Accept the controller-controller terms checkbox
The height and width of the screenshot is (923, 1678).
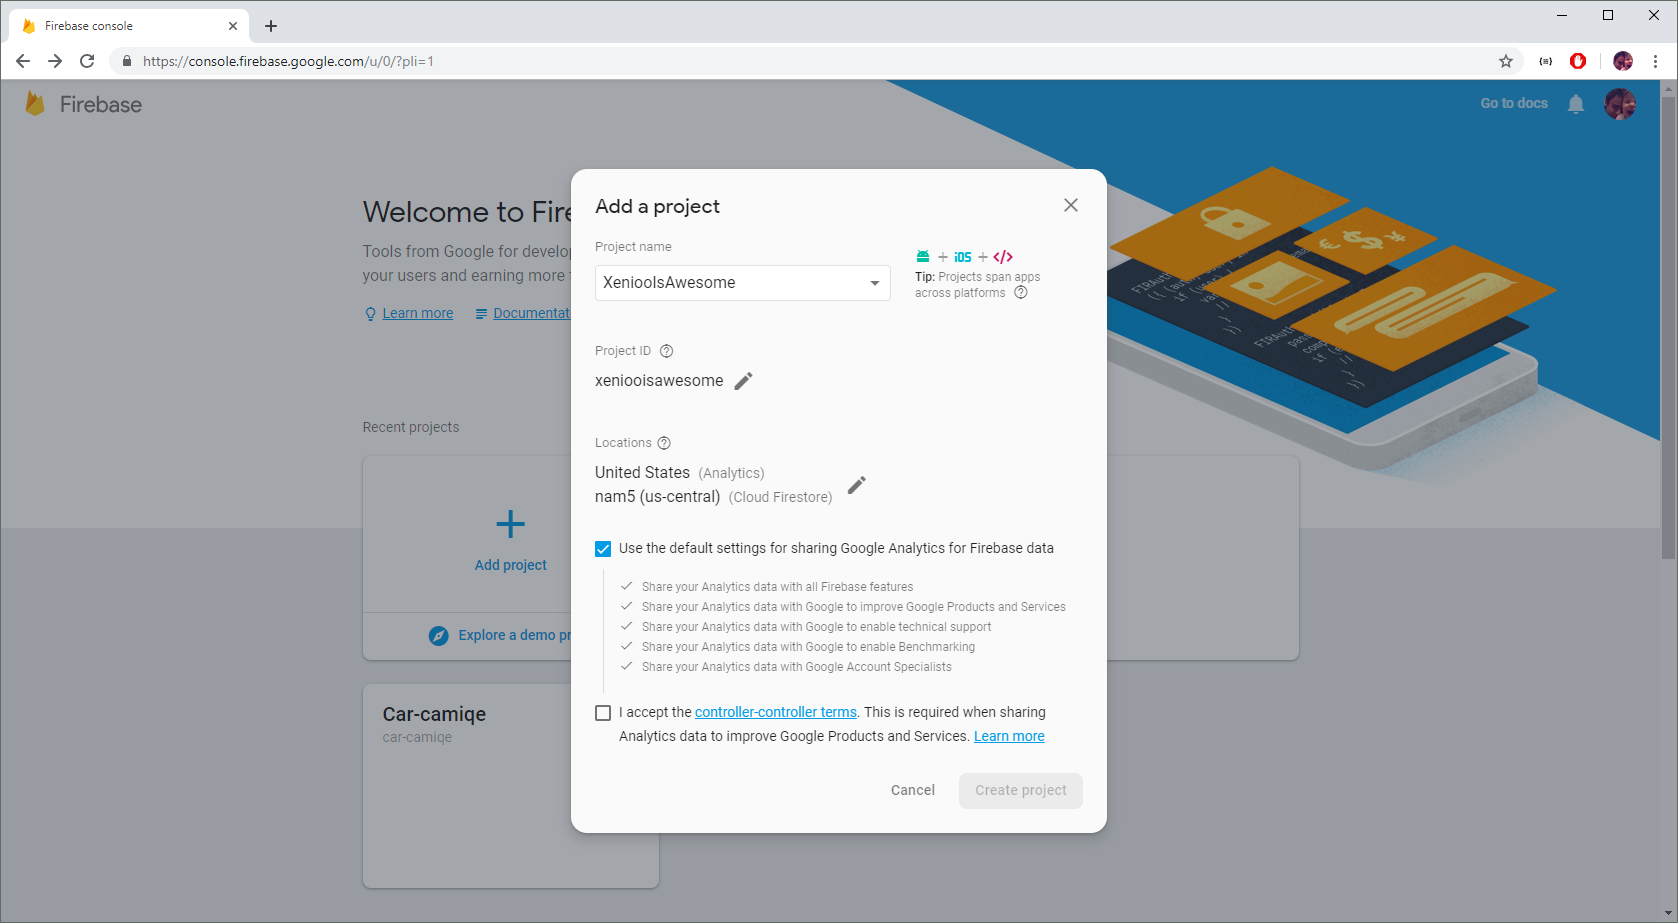[603, 713]
